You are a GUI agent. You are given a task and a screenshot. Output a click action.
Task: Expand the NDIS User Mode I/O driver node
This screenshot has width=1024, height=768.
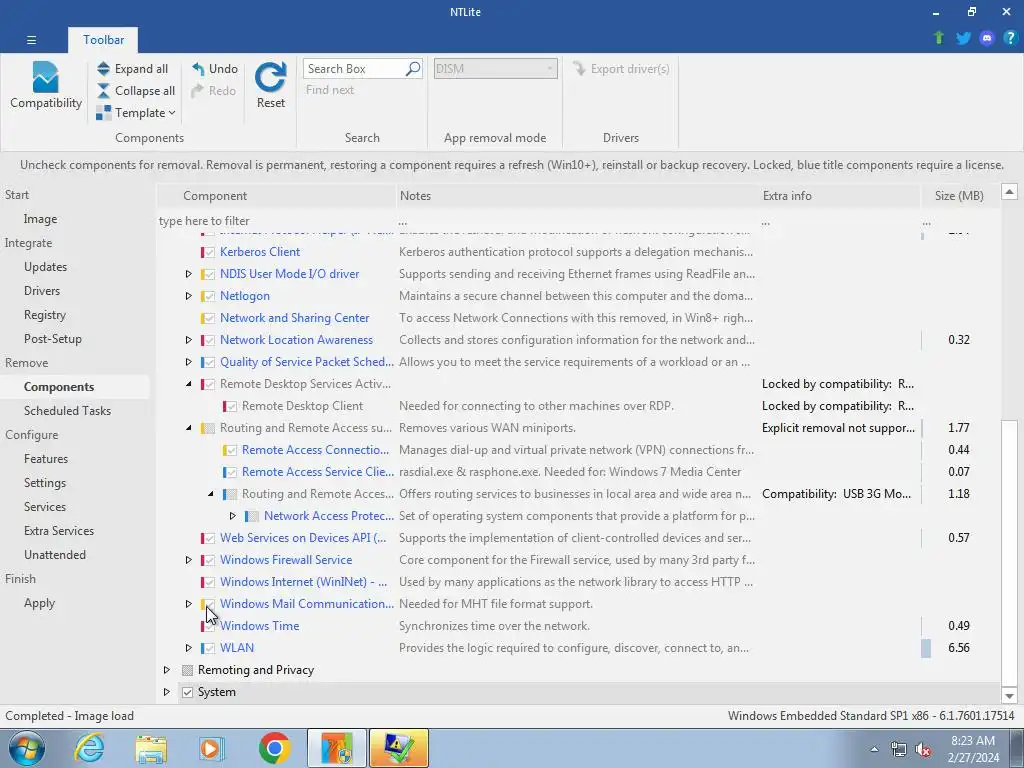pyautogui.click(x=188, y=274)
